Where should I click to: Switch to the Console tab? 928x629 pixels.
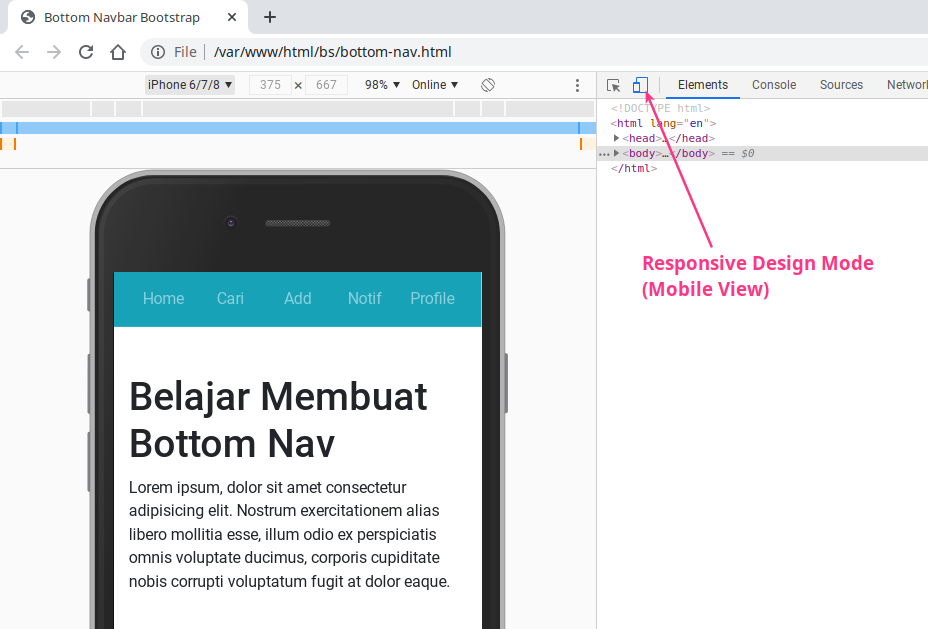(x=773, y=85)
